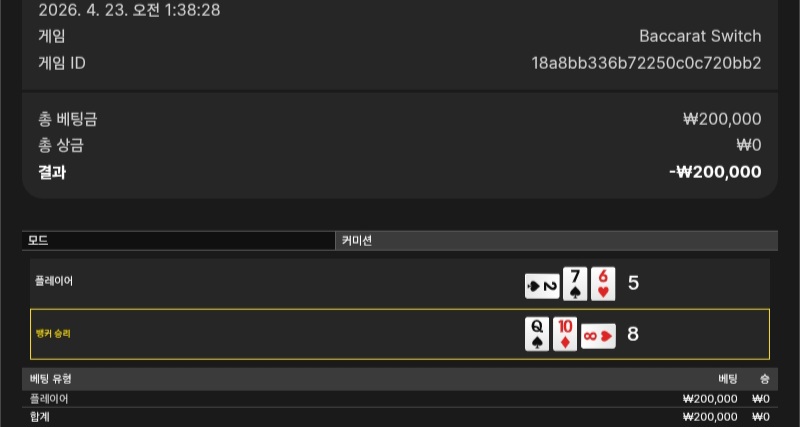Select the 합계 total row
800x427 pixels.
pyautogui.click(x=400, y=417)
